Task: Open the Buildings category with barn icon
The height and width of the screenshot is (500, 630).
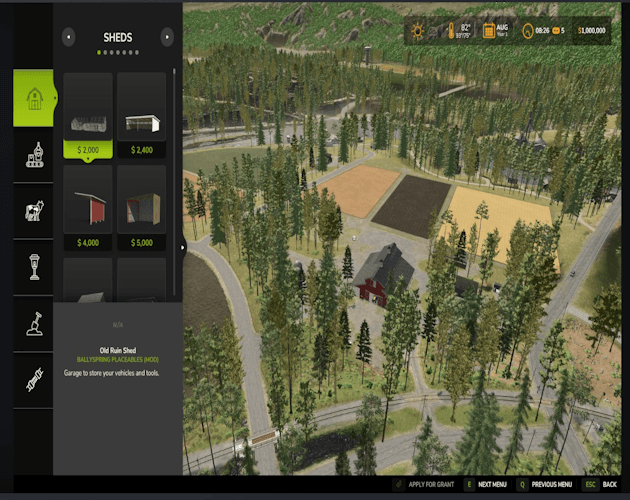Action: coord(34,98)
